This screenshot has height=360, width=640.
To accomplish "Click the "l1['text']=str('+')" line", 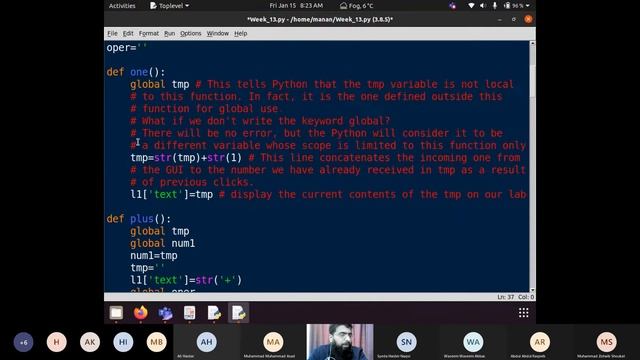I will click(x=186, y=280).
